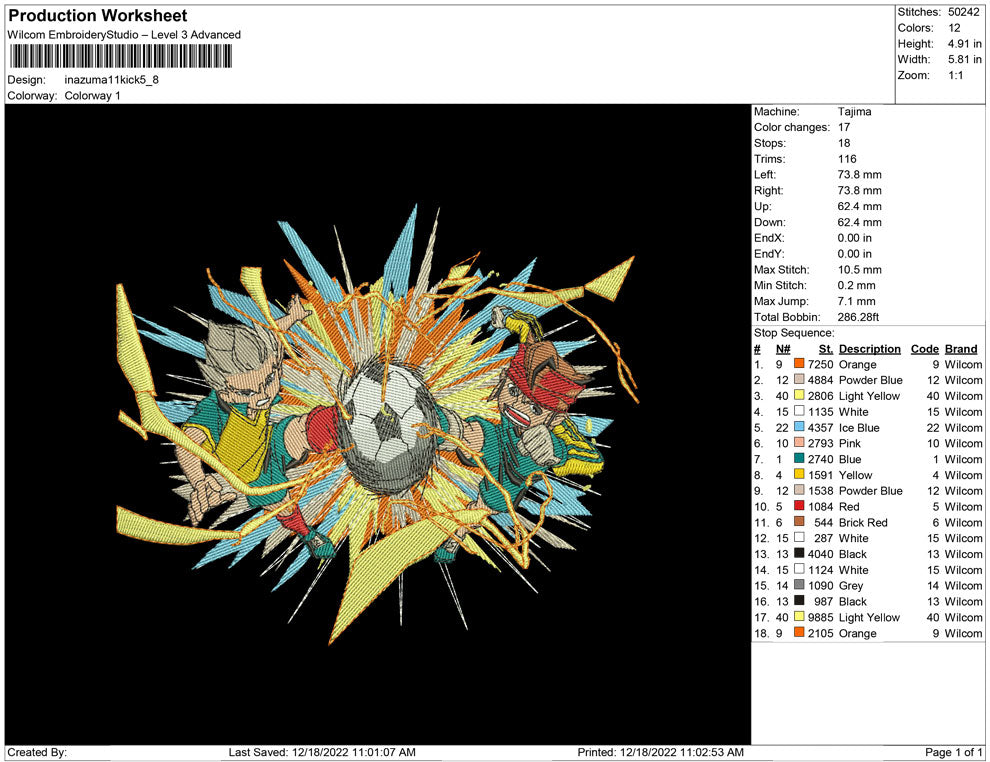Click the St. column header
The height and width of the screenshot is (762, 990).
(x=825, y=349)
